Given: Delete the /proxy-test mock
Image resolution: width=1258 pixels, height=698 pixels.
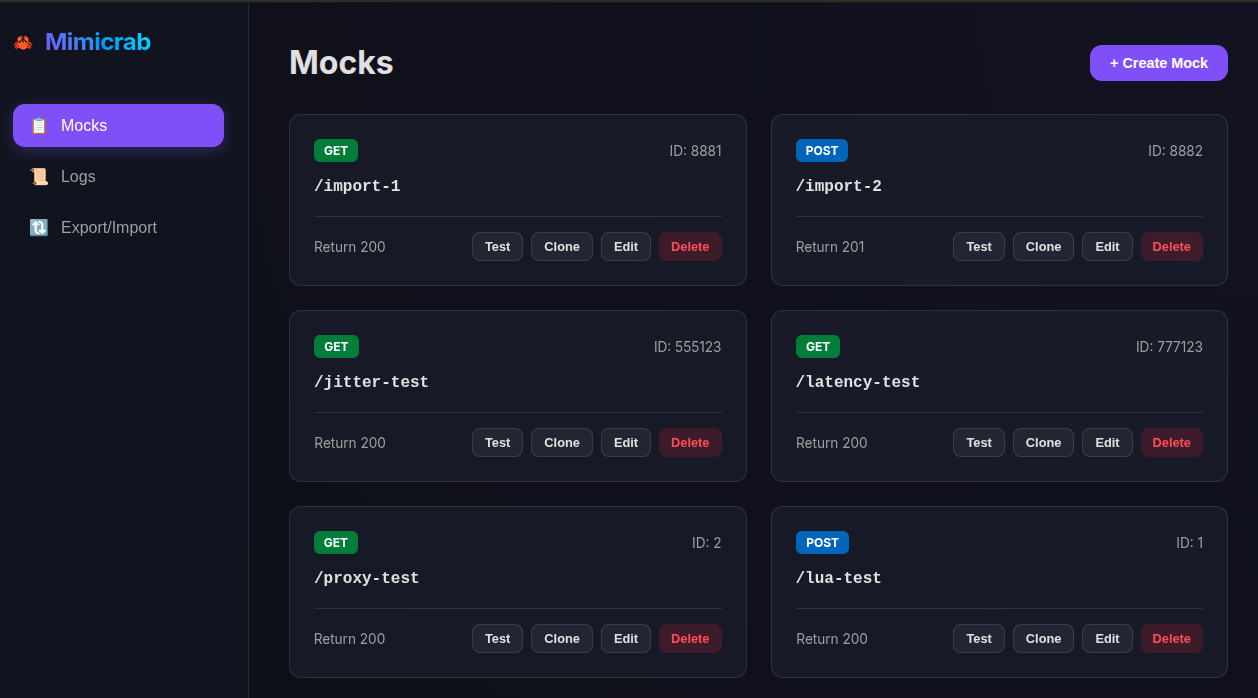Looking at the screenshot, I should tap(690, 638).
